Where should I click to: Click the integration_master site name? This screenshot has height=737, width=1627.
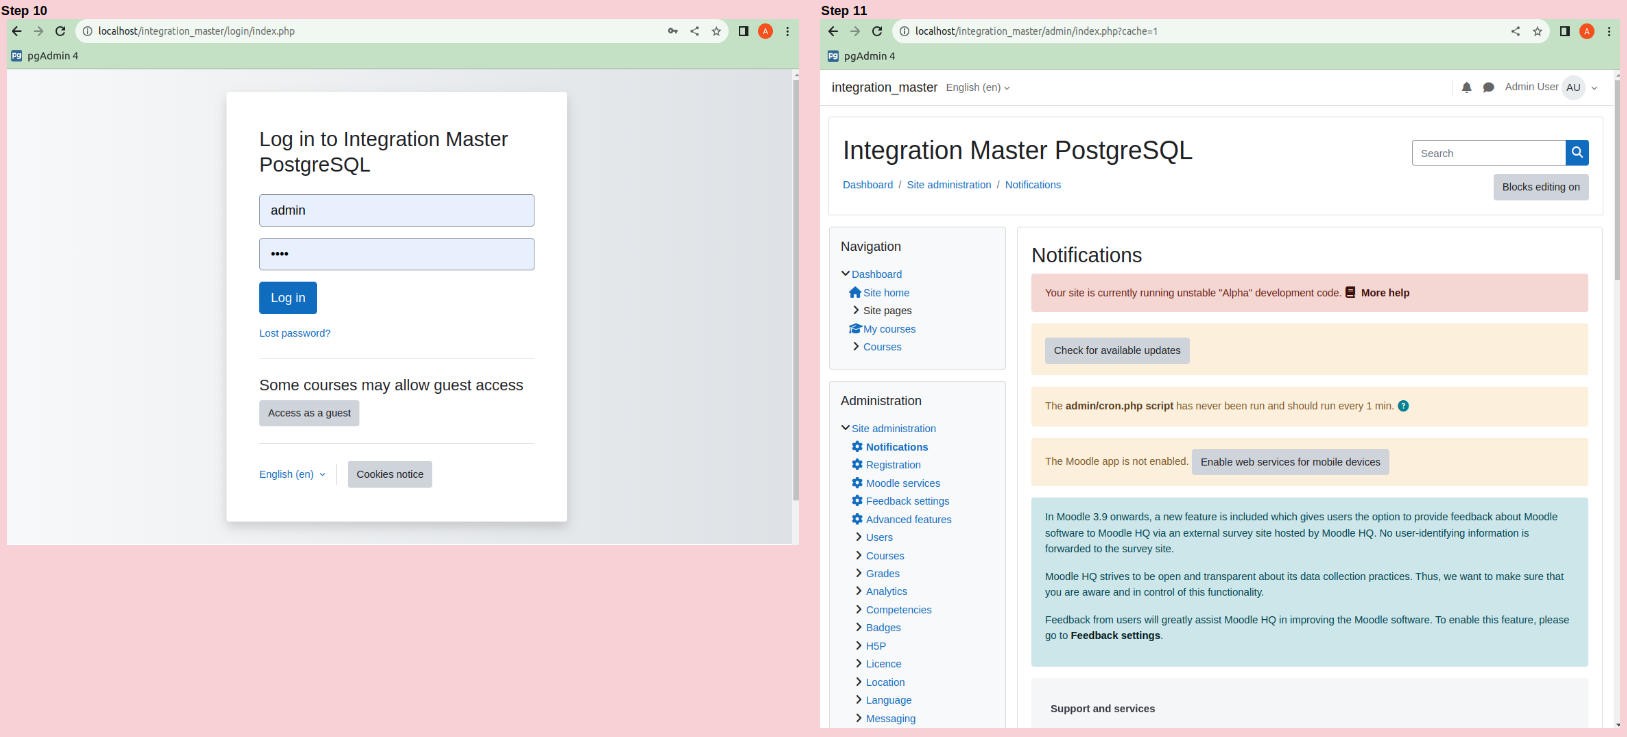click(884, 88)
